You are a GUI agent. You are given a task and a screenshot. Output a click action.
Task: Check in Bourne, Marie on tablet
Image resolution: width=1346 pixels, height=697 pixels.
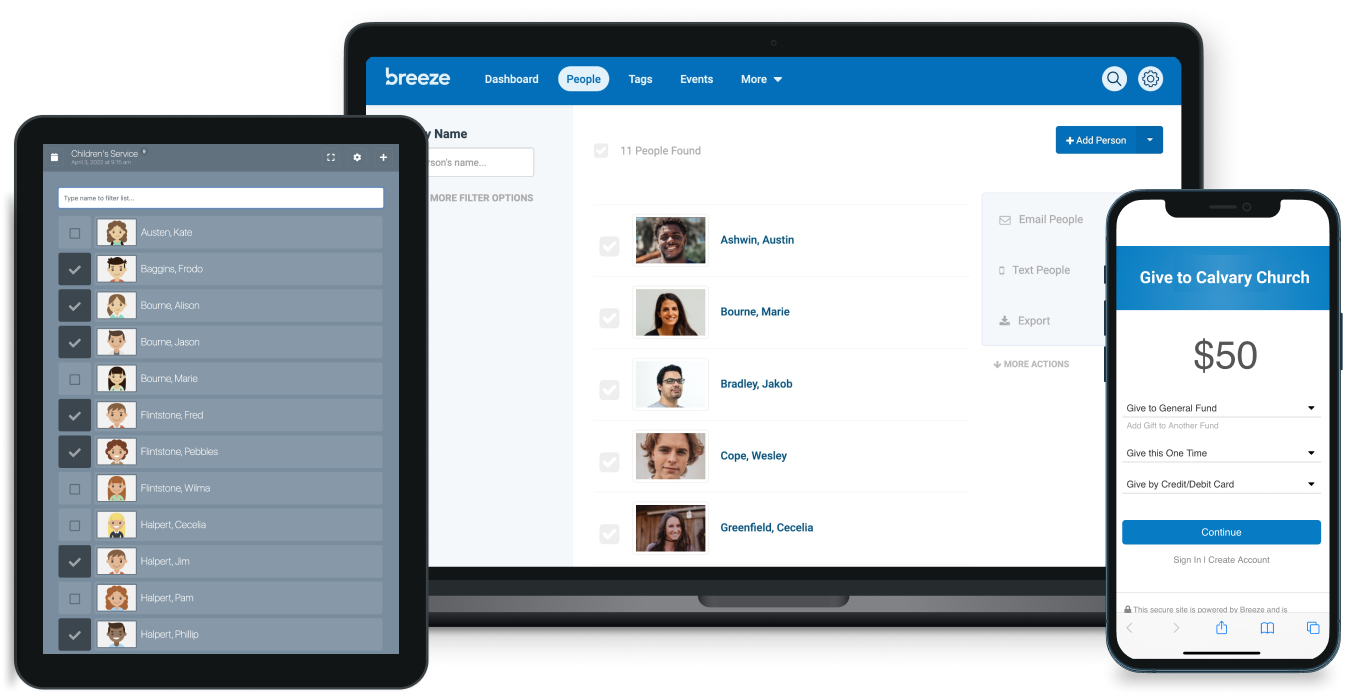point(75,379)
